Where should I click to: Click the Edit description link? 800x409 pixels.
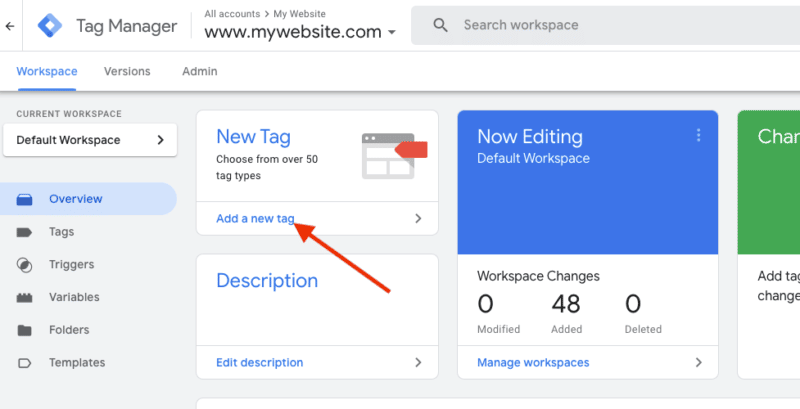pos(260,363)
